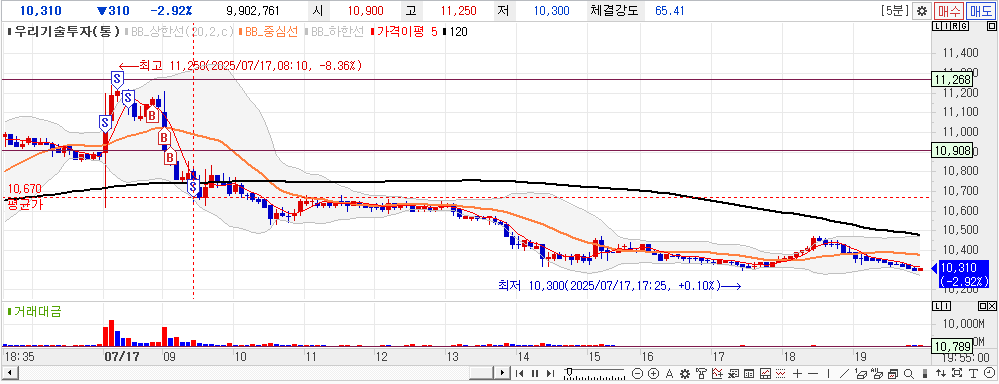Toggle the G button atop the price axis
The height and width of the screenshot is (384, 999).
pos(963,26)
